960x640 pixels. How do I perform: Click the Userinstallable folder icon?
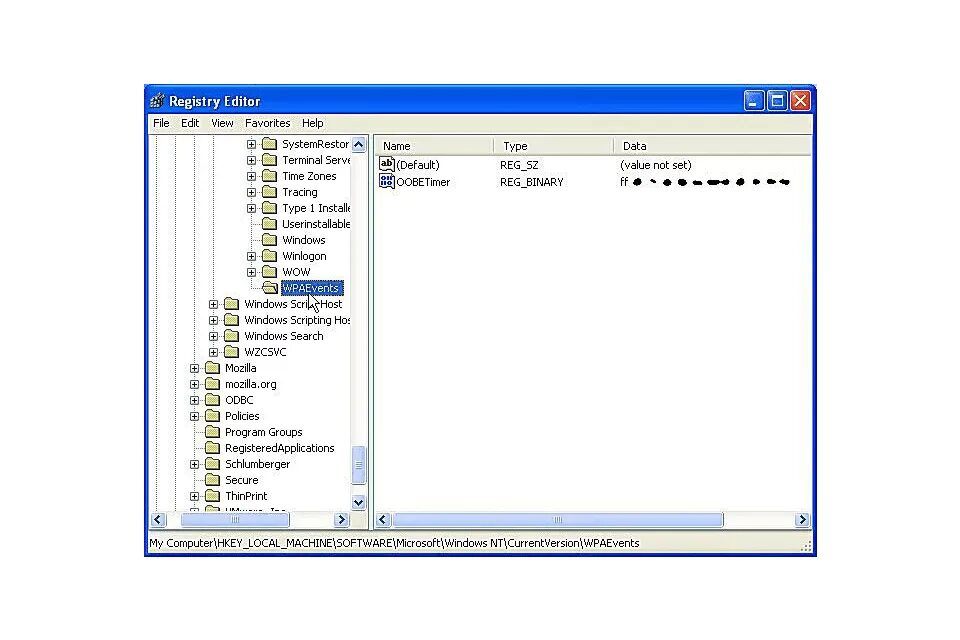(x=269, y=224)
